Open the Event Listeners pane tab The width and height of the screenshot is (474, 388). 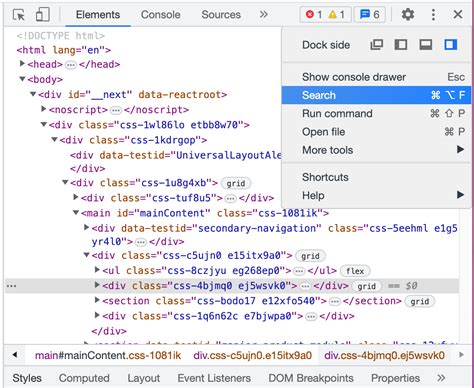point(214,378)
